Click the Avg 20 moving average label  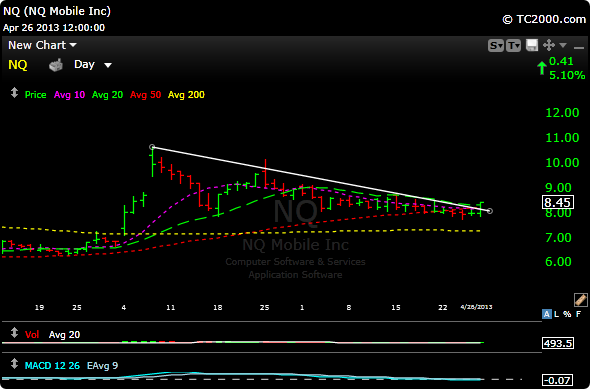click(107, 95)
